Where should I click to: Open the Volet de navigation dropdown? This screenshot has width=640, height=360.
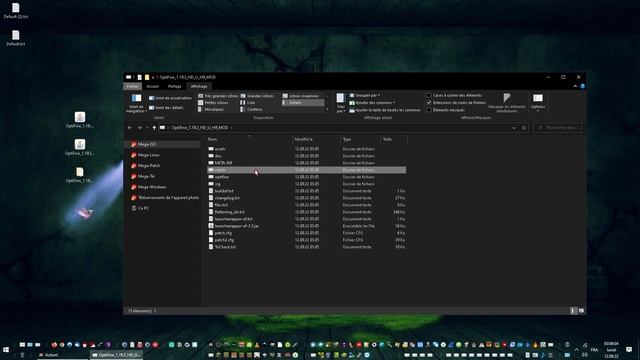tap(136, 103)
